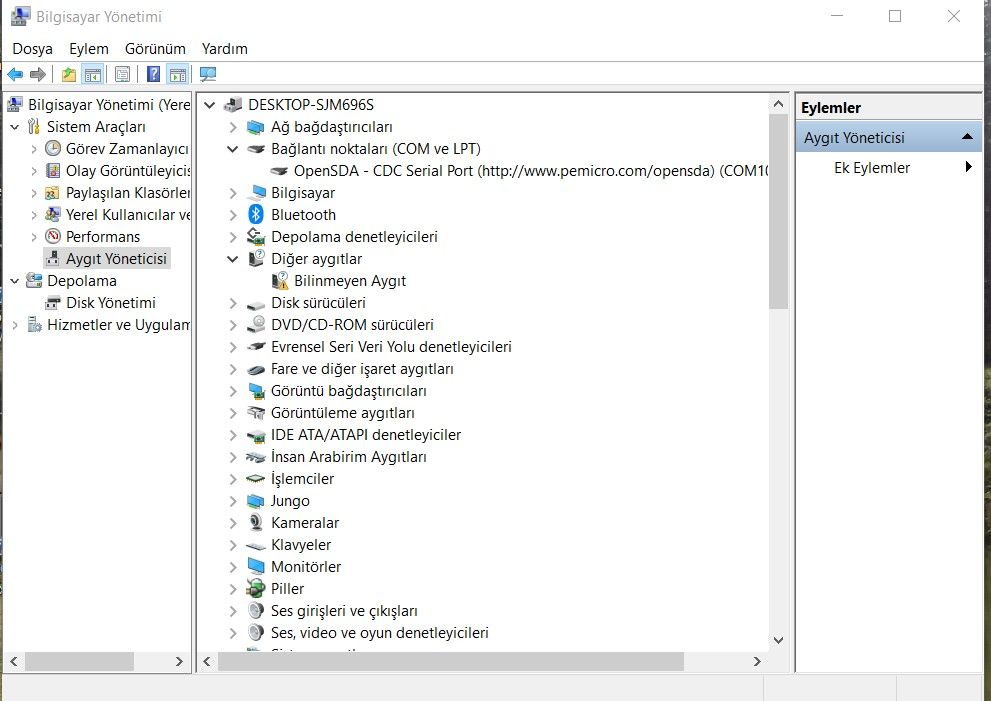The image size is (991, 701).
Task: Select IDE ATA/ATAPI denetleyiciler row
Action: click(x=366, y=435)
